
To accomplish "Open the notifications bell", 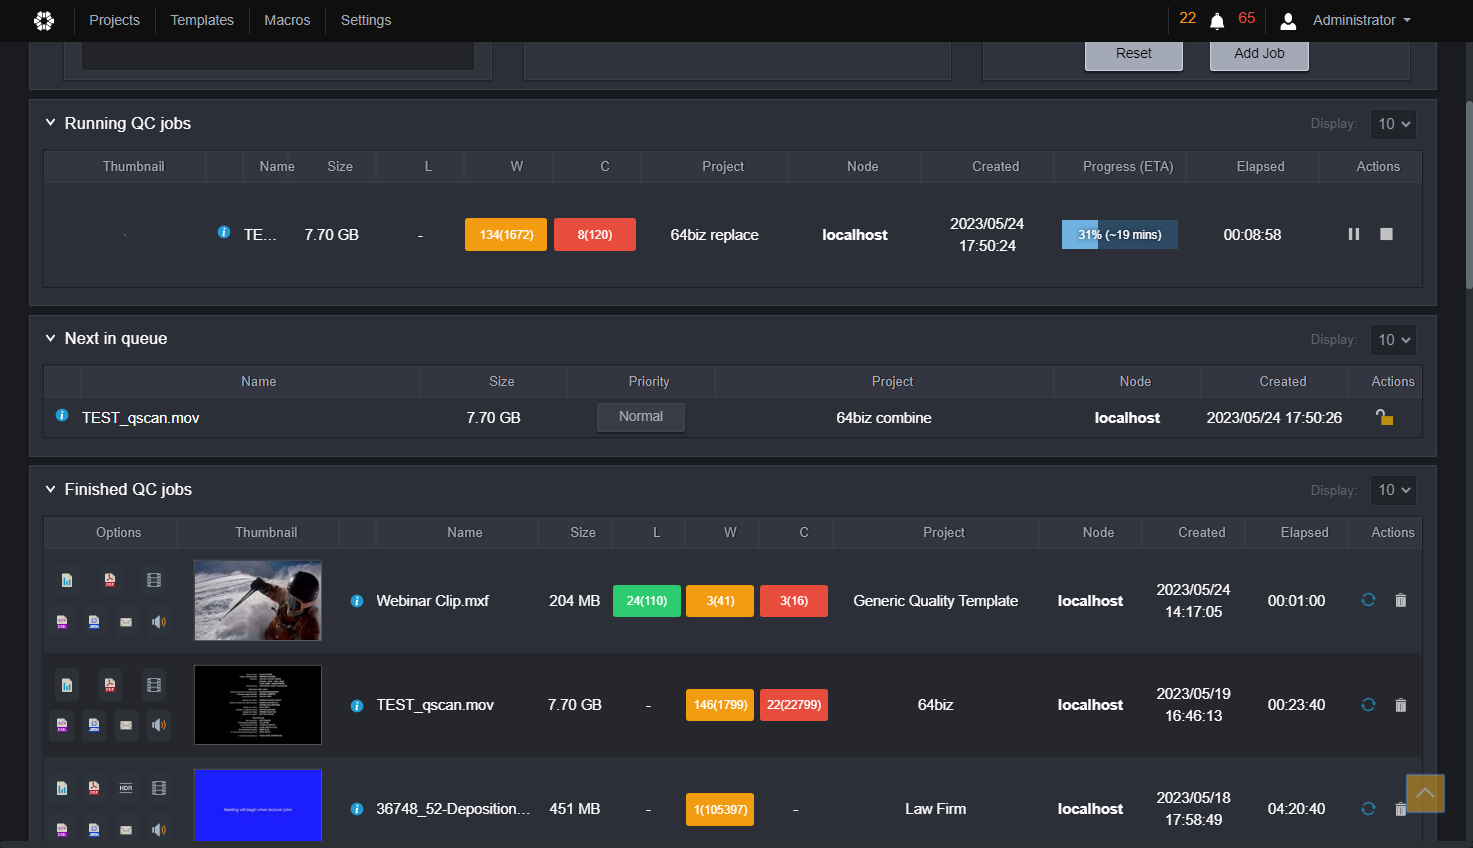I will tap(1217, 21).
